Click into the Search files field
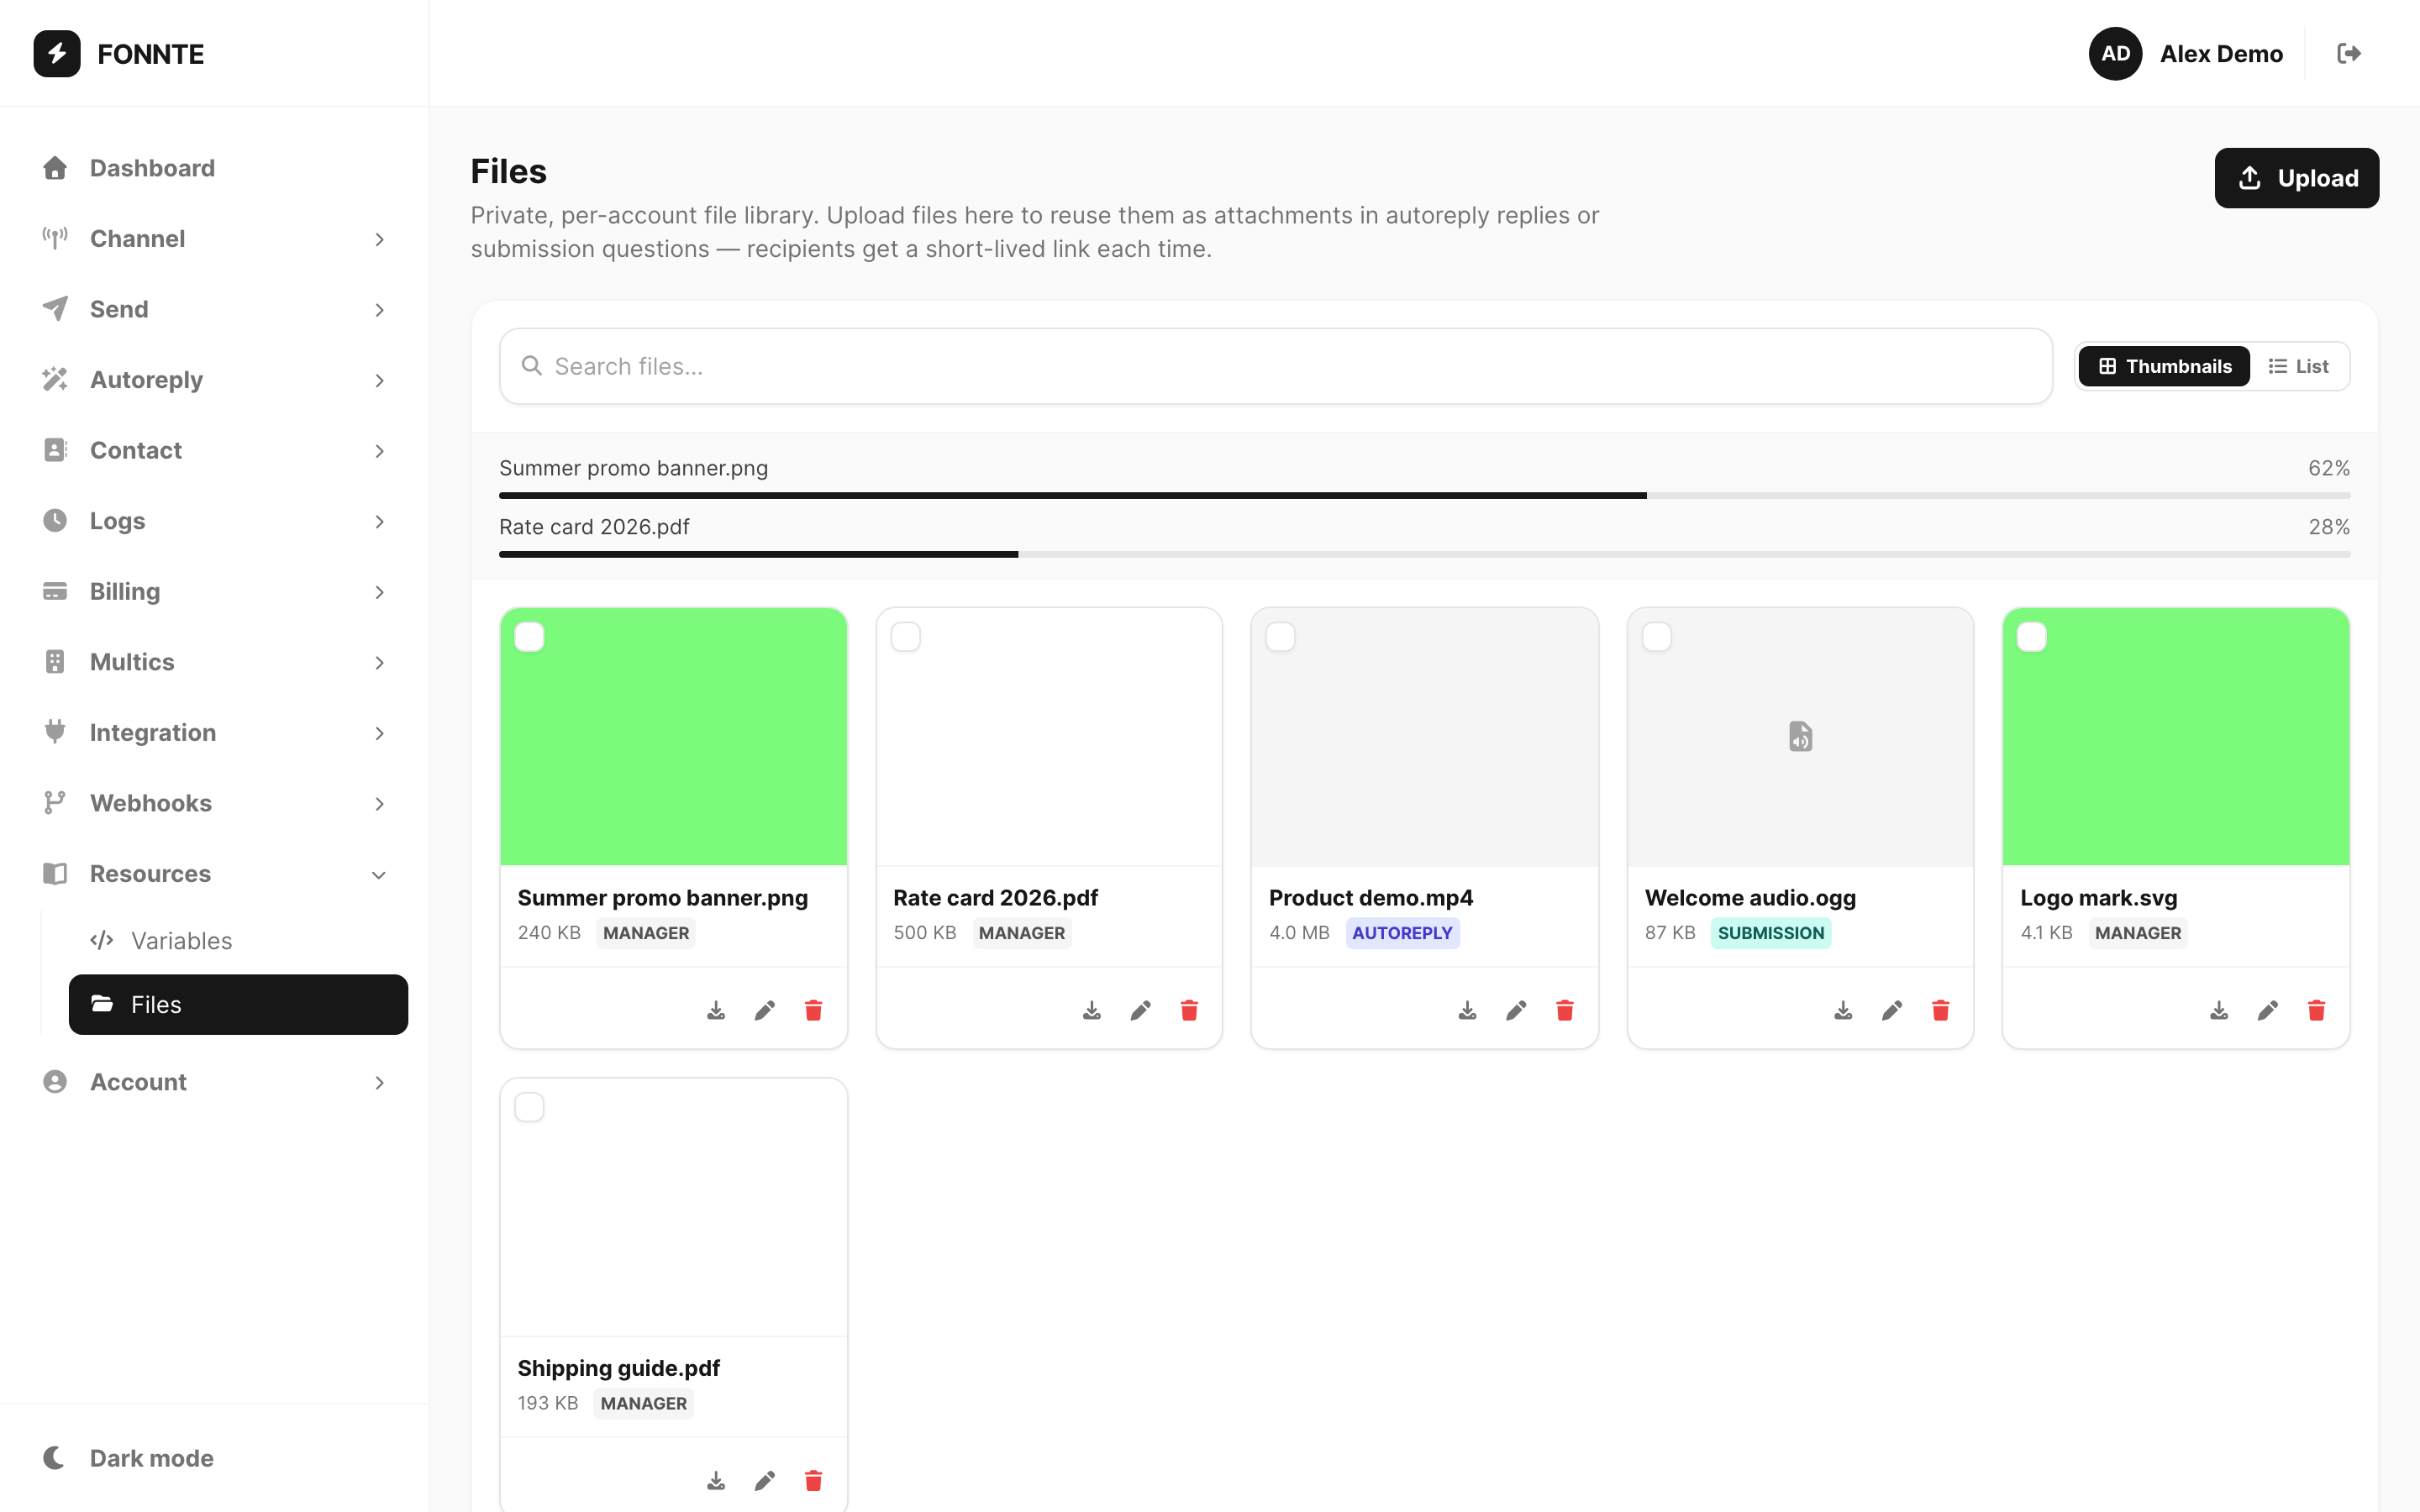2420x1512 pixels. 1276,366
